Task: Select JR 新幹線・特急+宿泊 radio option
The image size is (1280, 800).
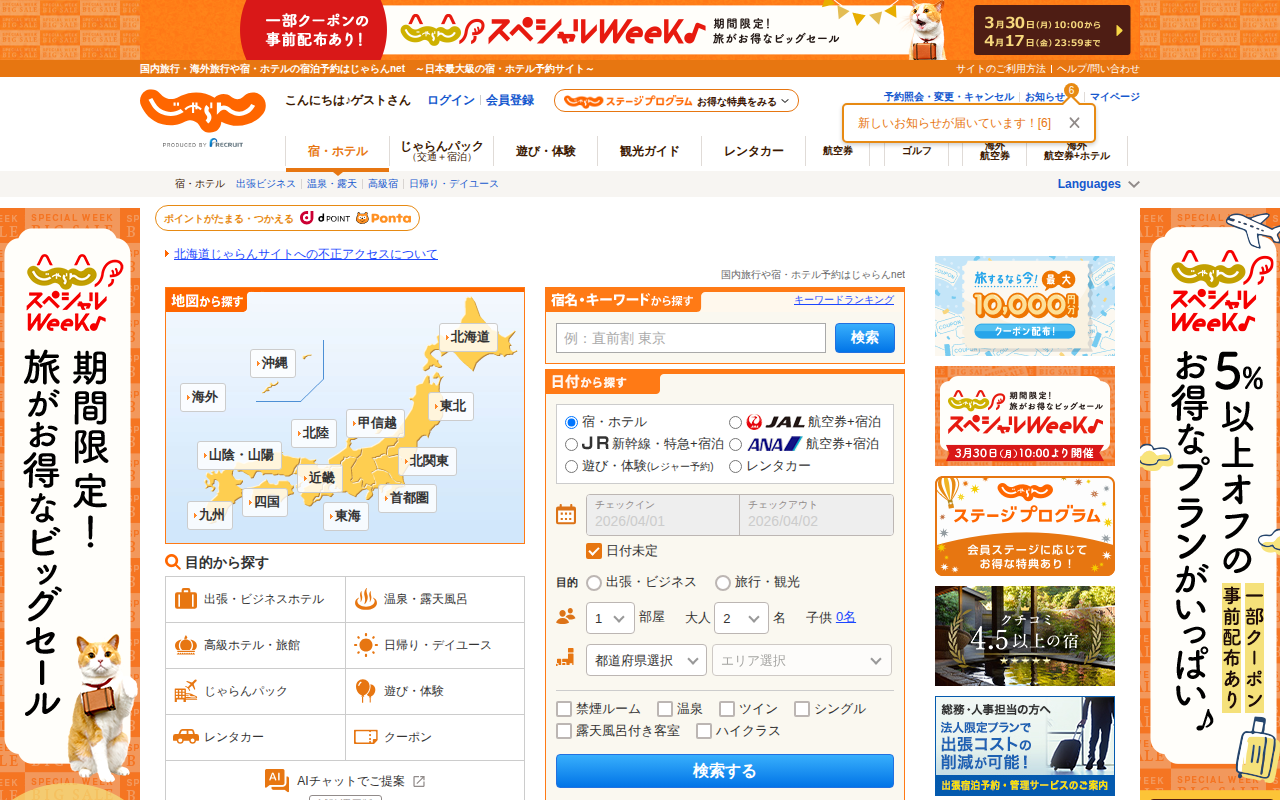Action: (572, 444)
